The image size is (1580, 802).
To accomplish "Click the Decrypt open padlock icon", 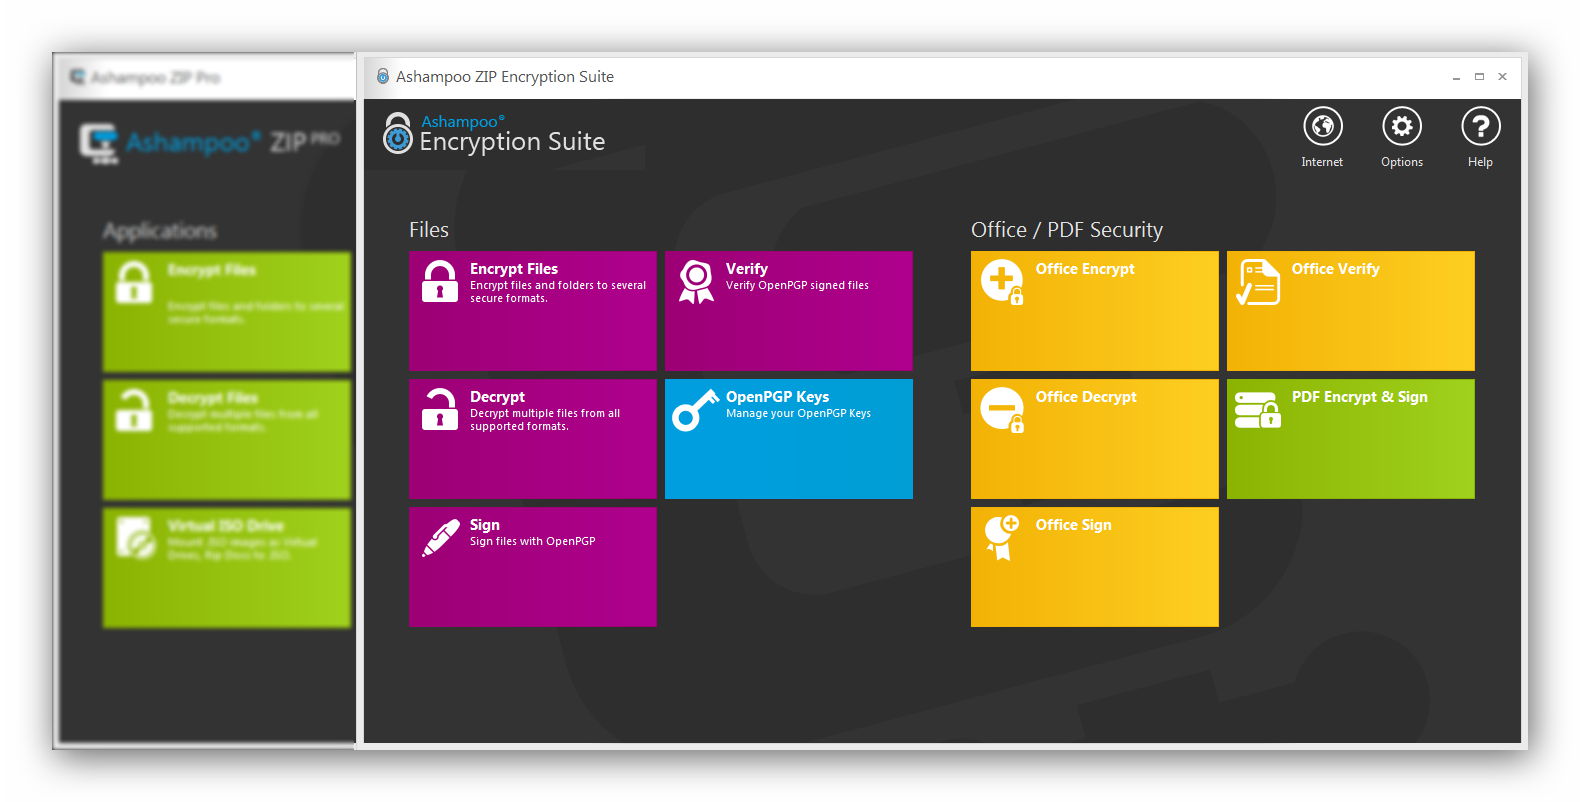I will [x=440, y=409].
